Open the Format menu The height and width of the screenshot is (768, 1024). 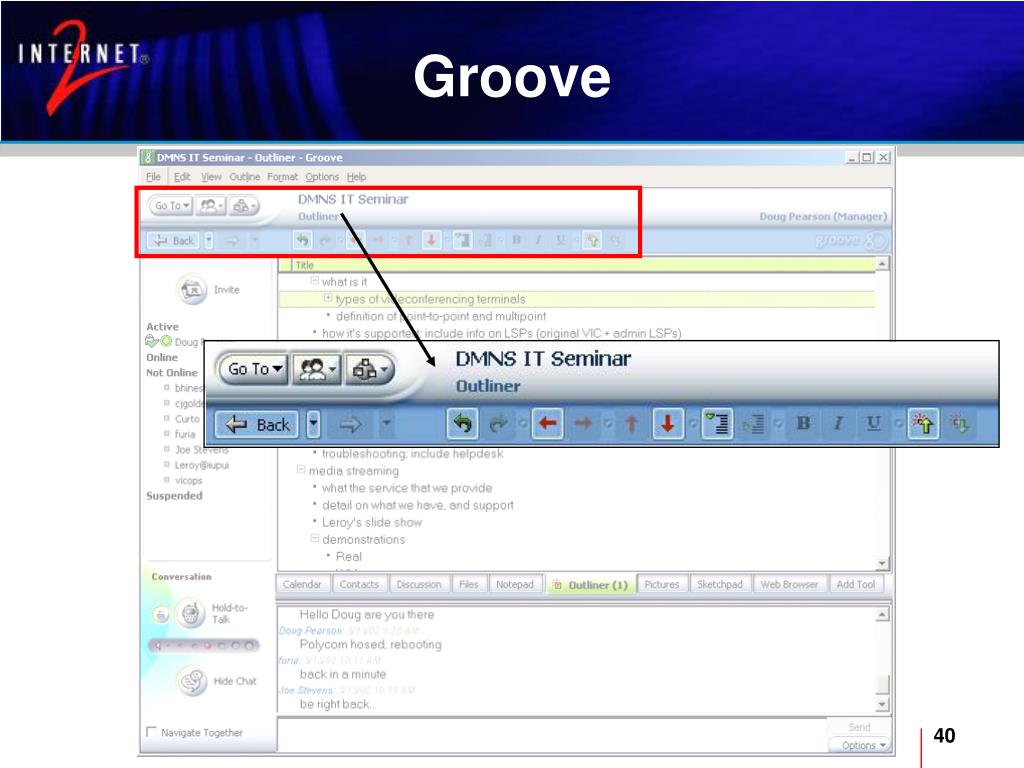click(282, 177)
